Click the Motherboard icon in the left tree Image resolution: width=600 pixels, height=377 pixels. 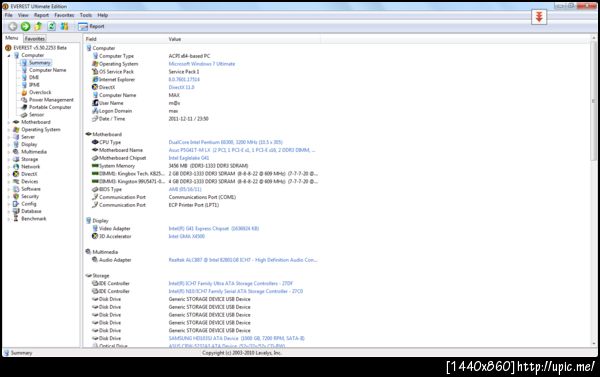pos(16,122)
